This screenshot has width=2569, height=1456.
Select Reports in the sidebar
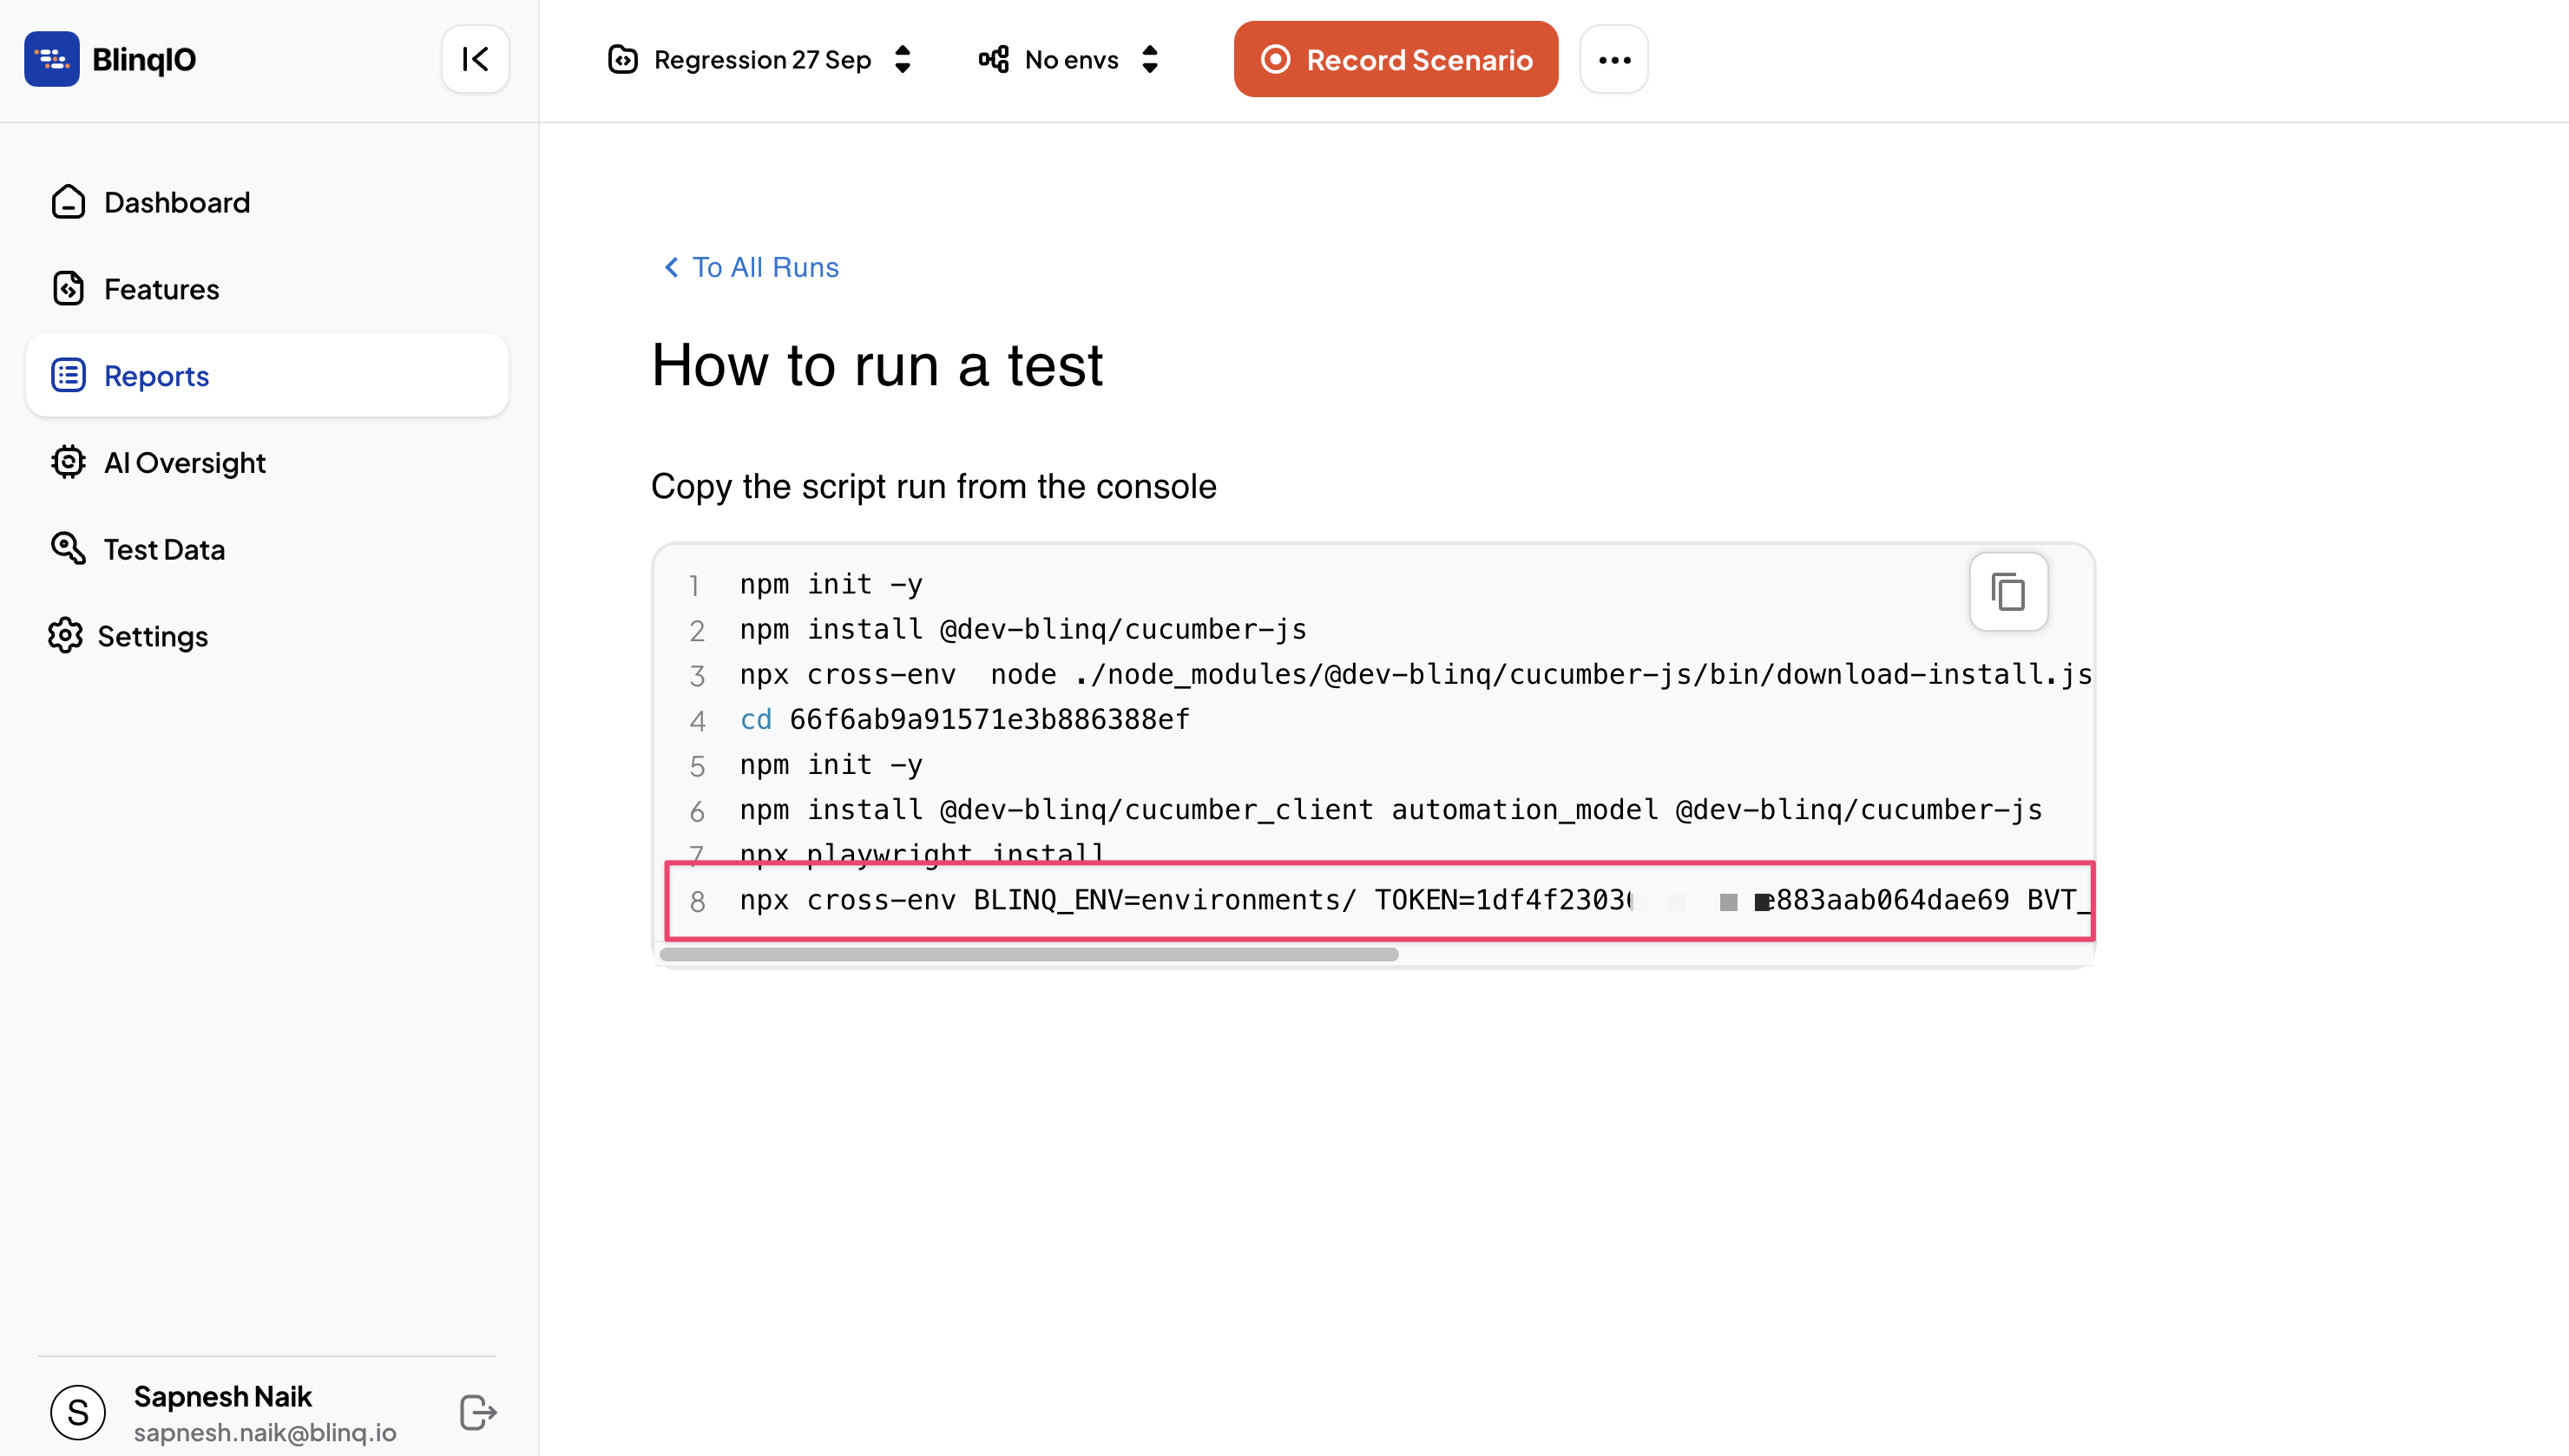(267, 376)
